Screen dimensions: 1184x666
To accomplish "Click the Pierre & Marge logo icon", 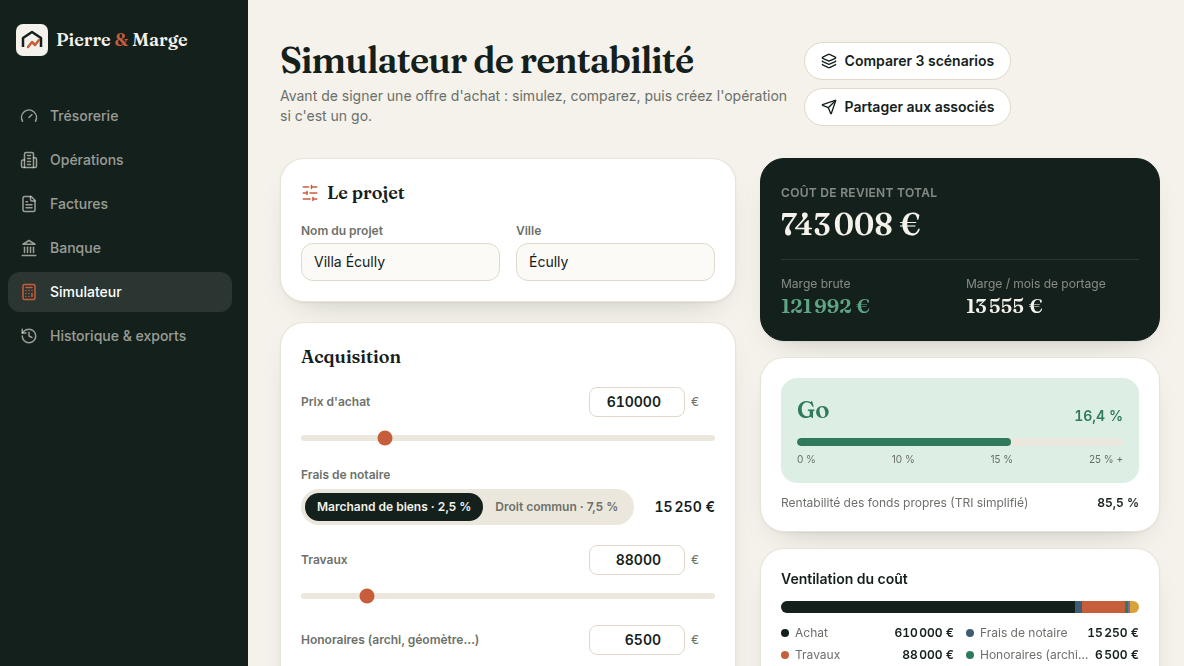I will 32,40.
